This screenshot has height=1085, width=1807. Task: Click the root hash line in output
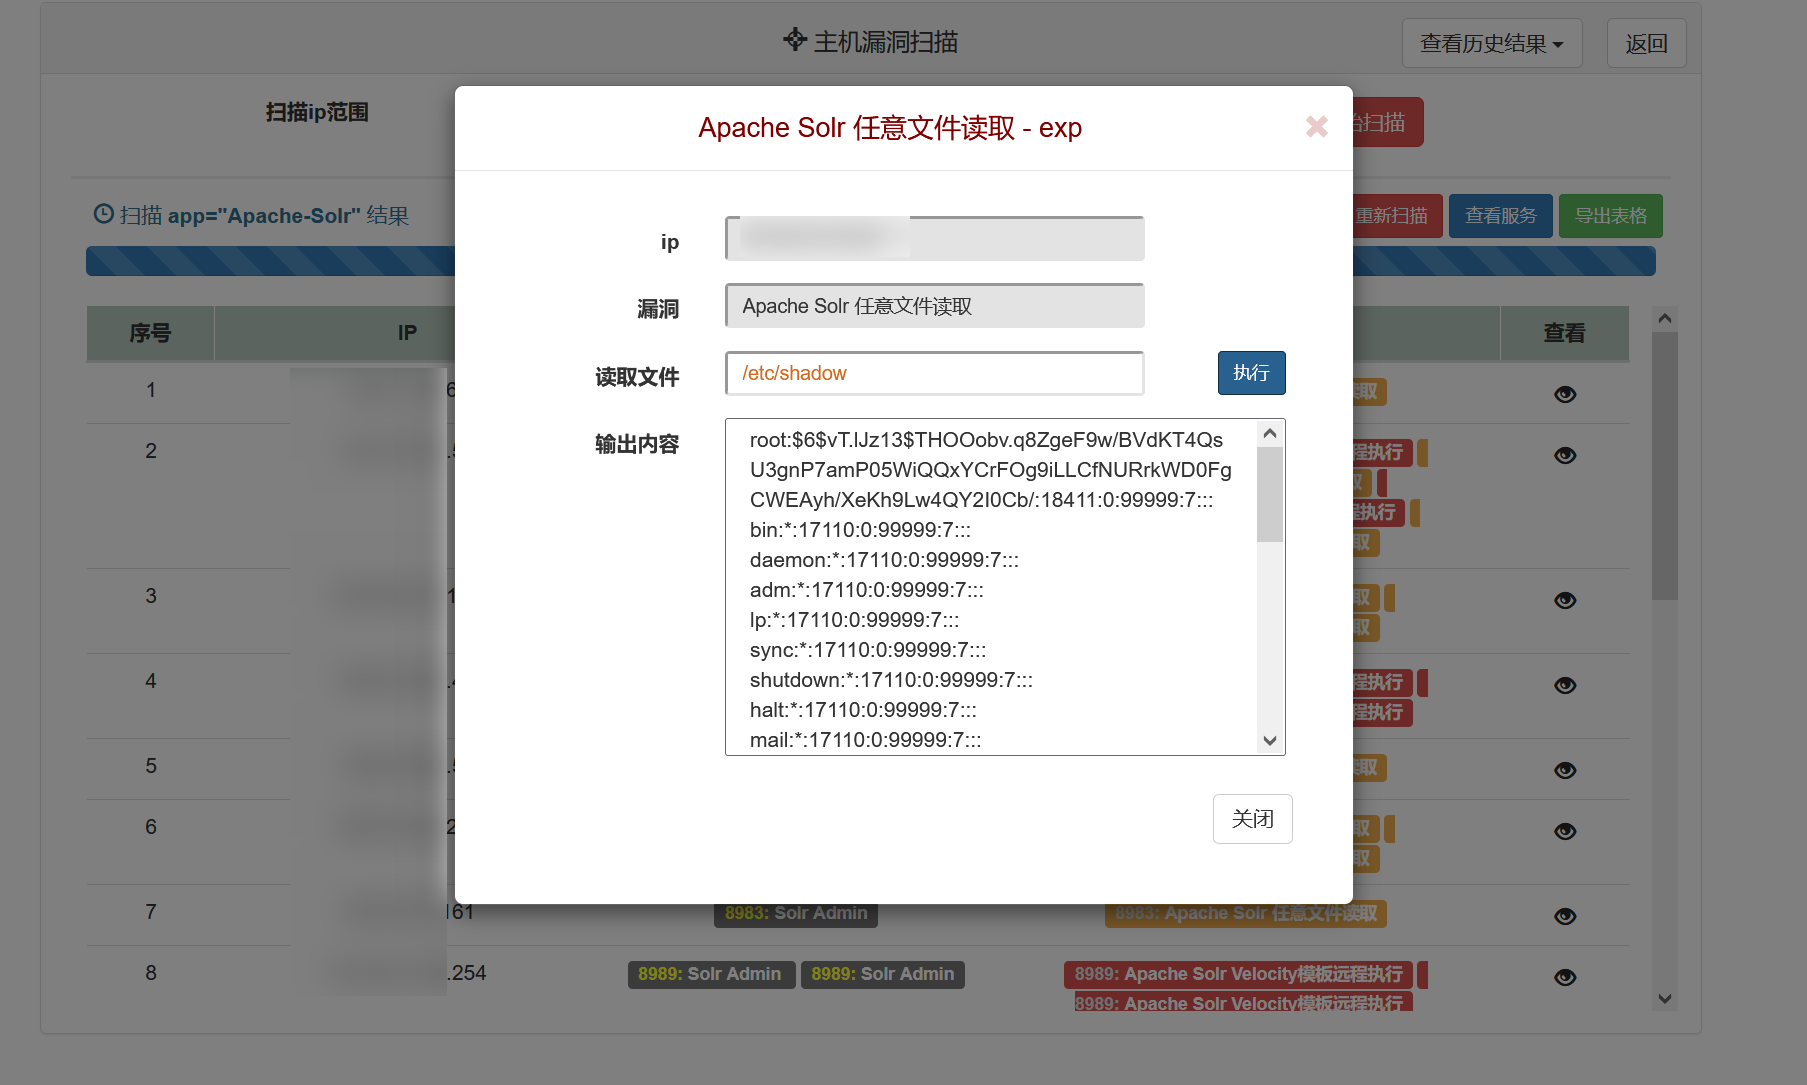tap(990, 470)
